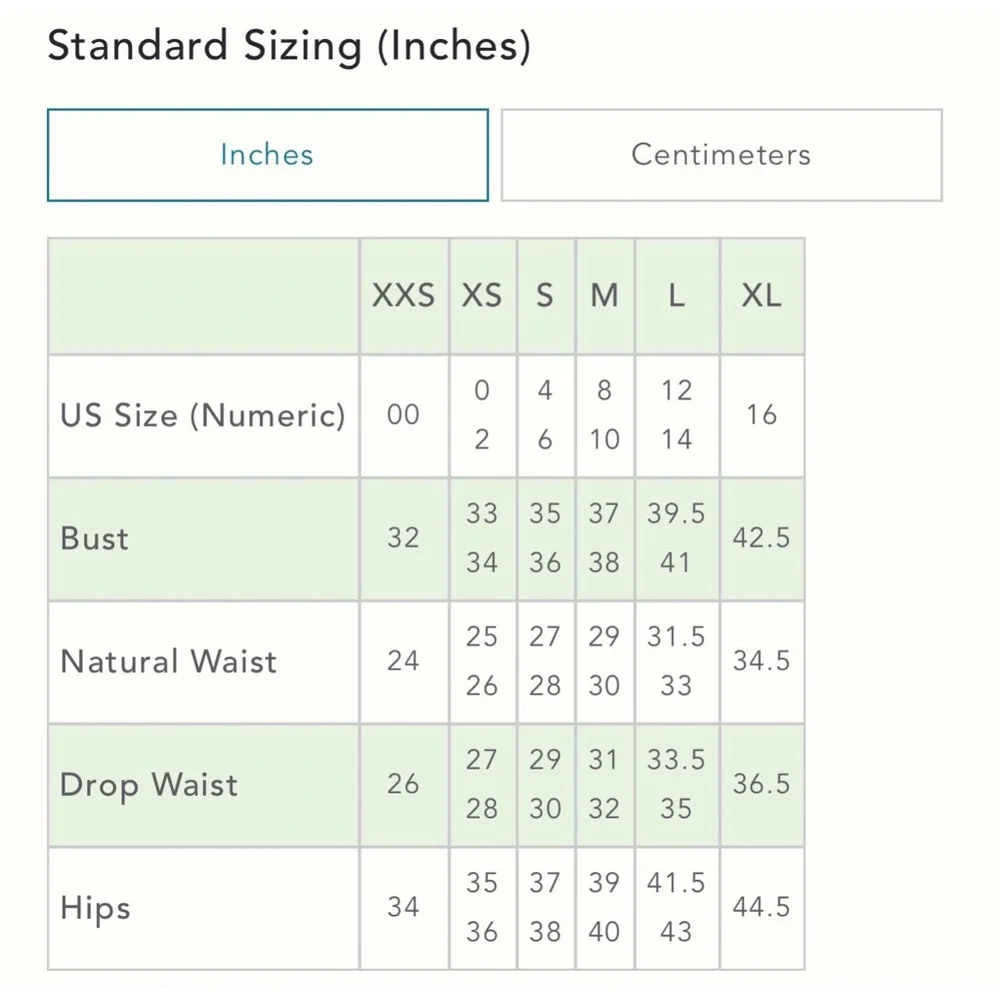The image size is (1000, 1000).
Task: Switch to the Centimeters tab
Action: pos(721,155)
